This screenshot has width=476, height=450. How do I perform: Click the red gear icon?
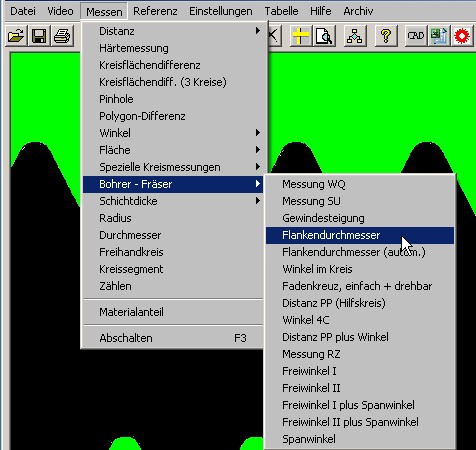[462, 36]
